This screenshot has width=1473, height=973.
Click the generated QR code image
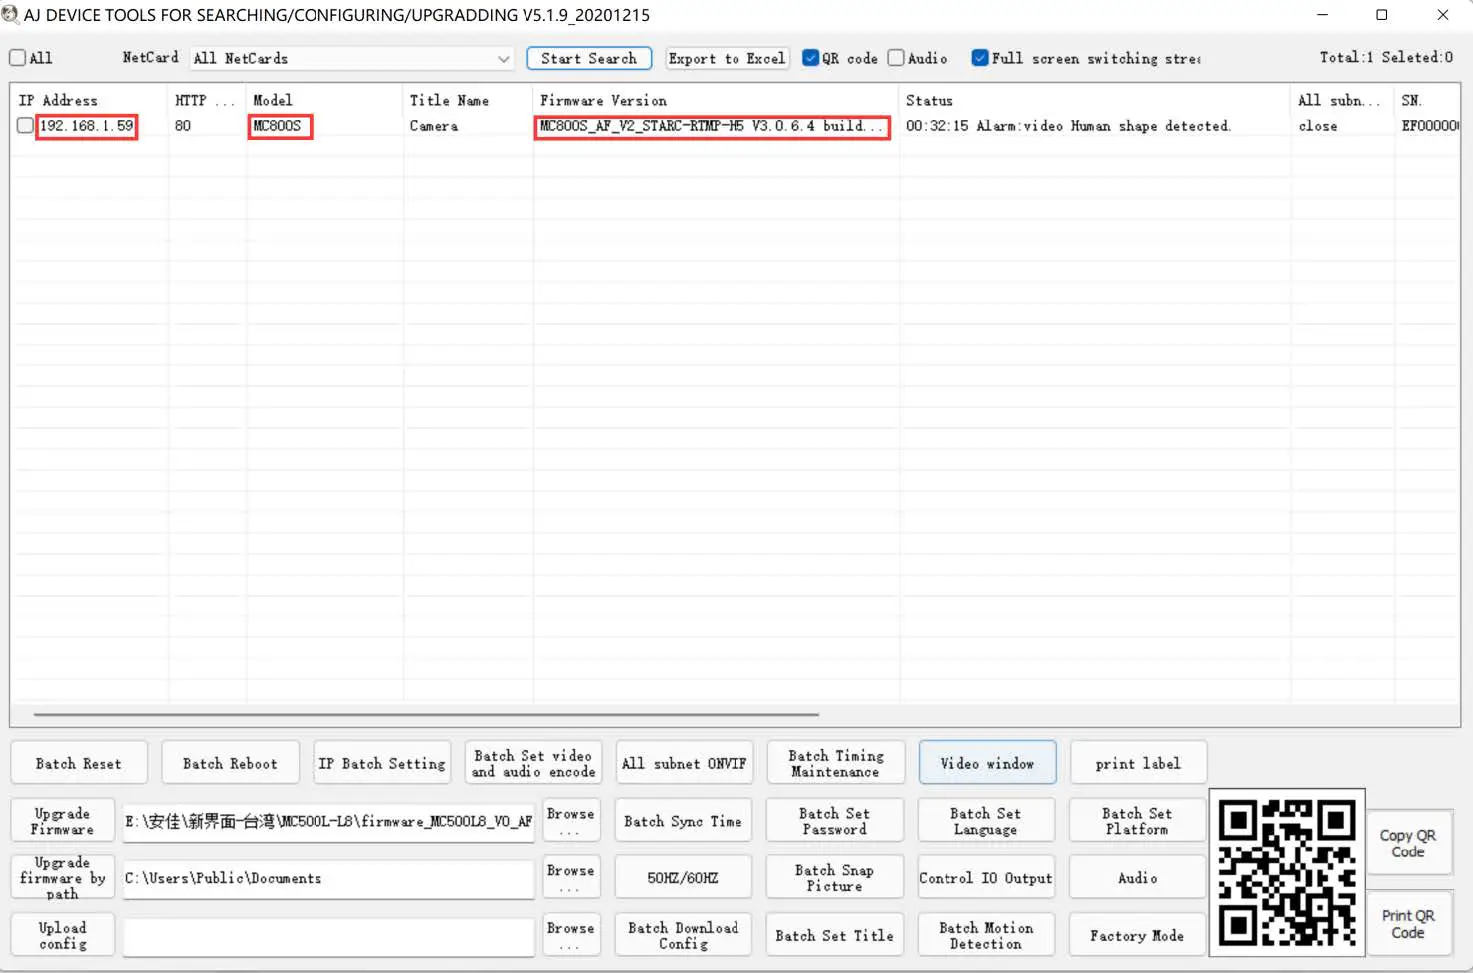coord(1287,873)
